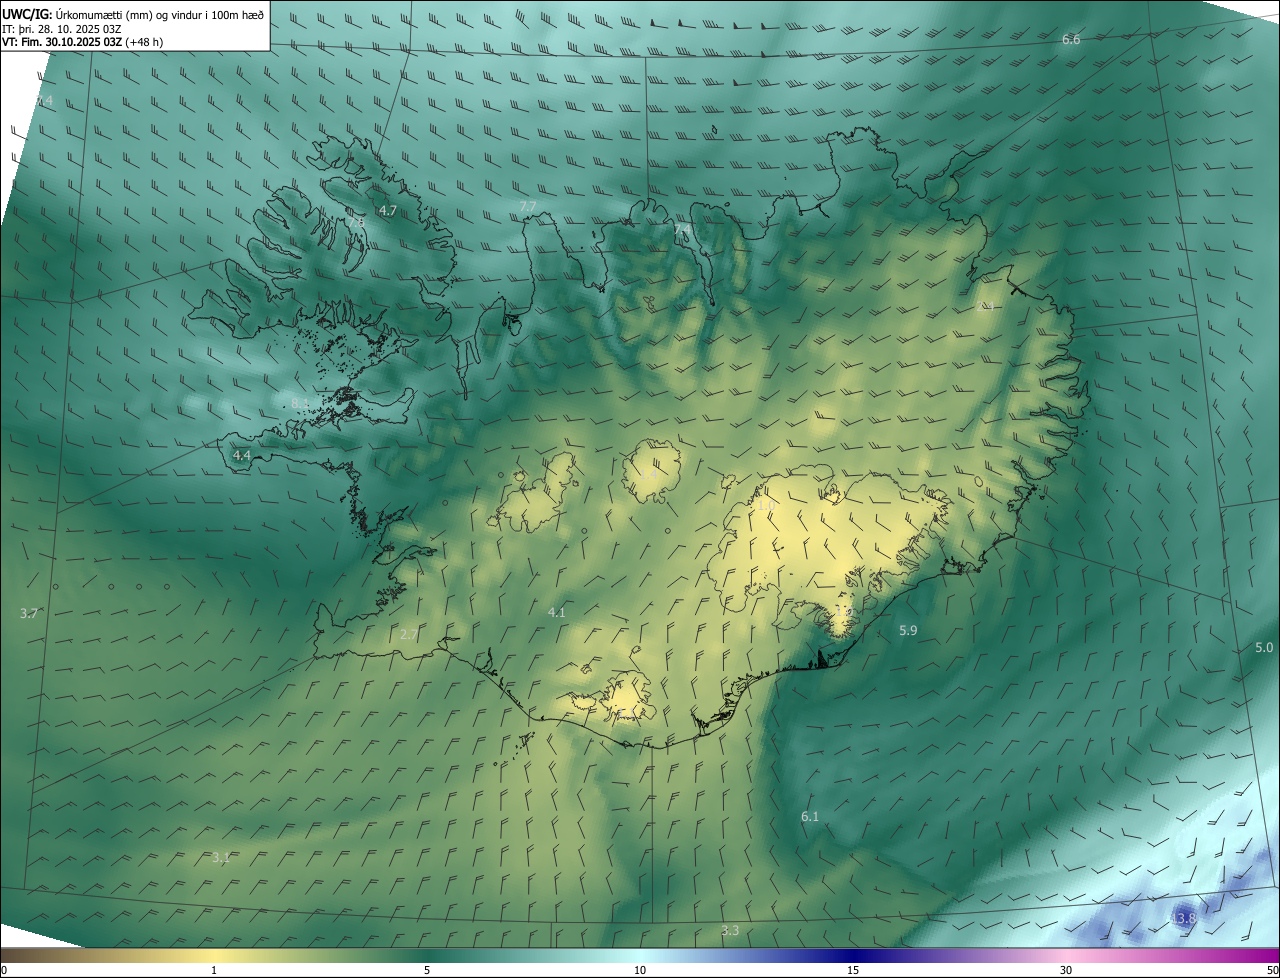1280x978 pixels.
Task: Click the color scale tick label 15
Action: (853, 970)
